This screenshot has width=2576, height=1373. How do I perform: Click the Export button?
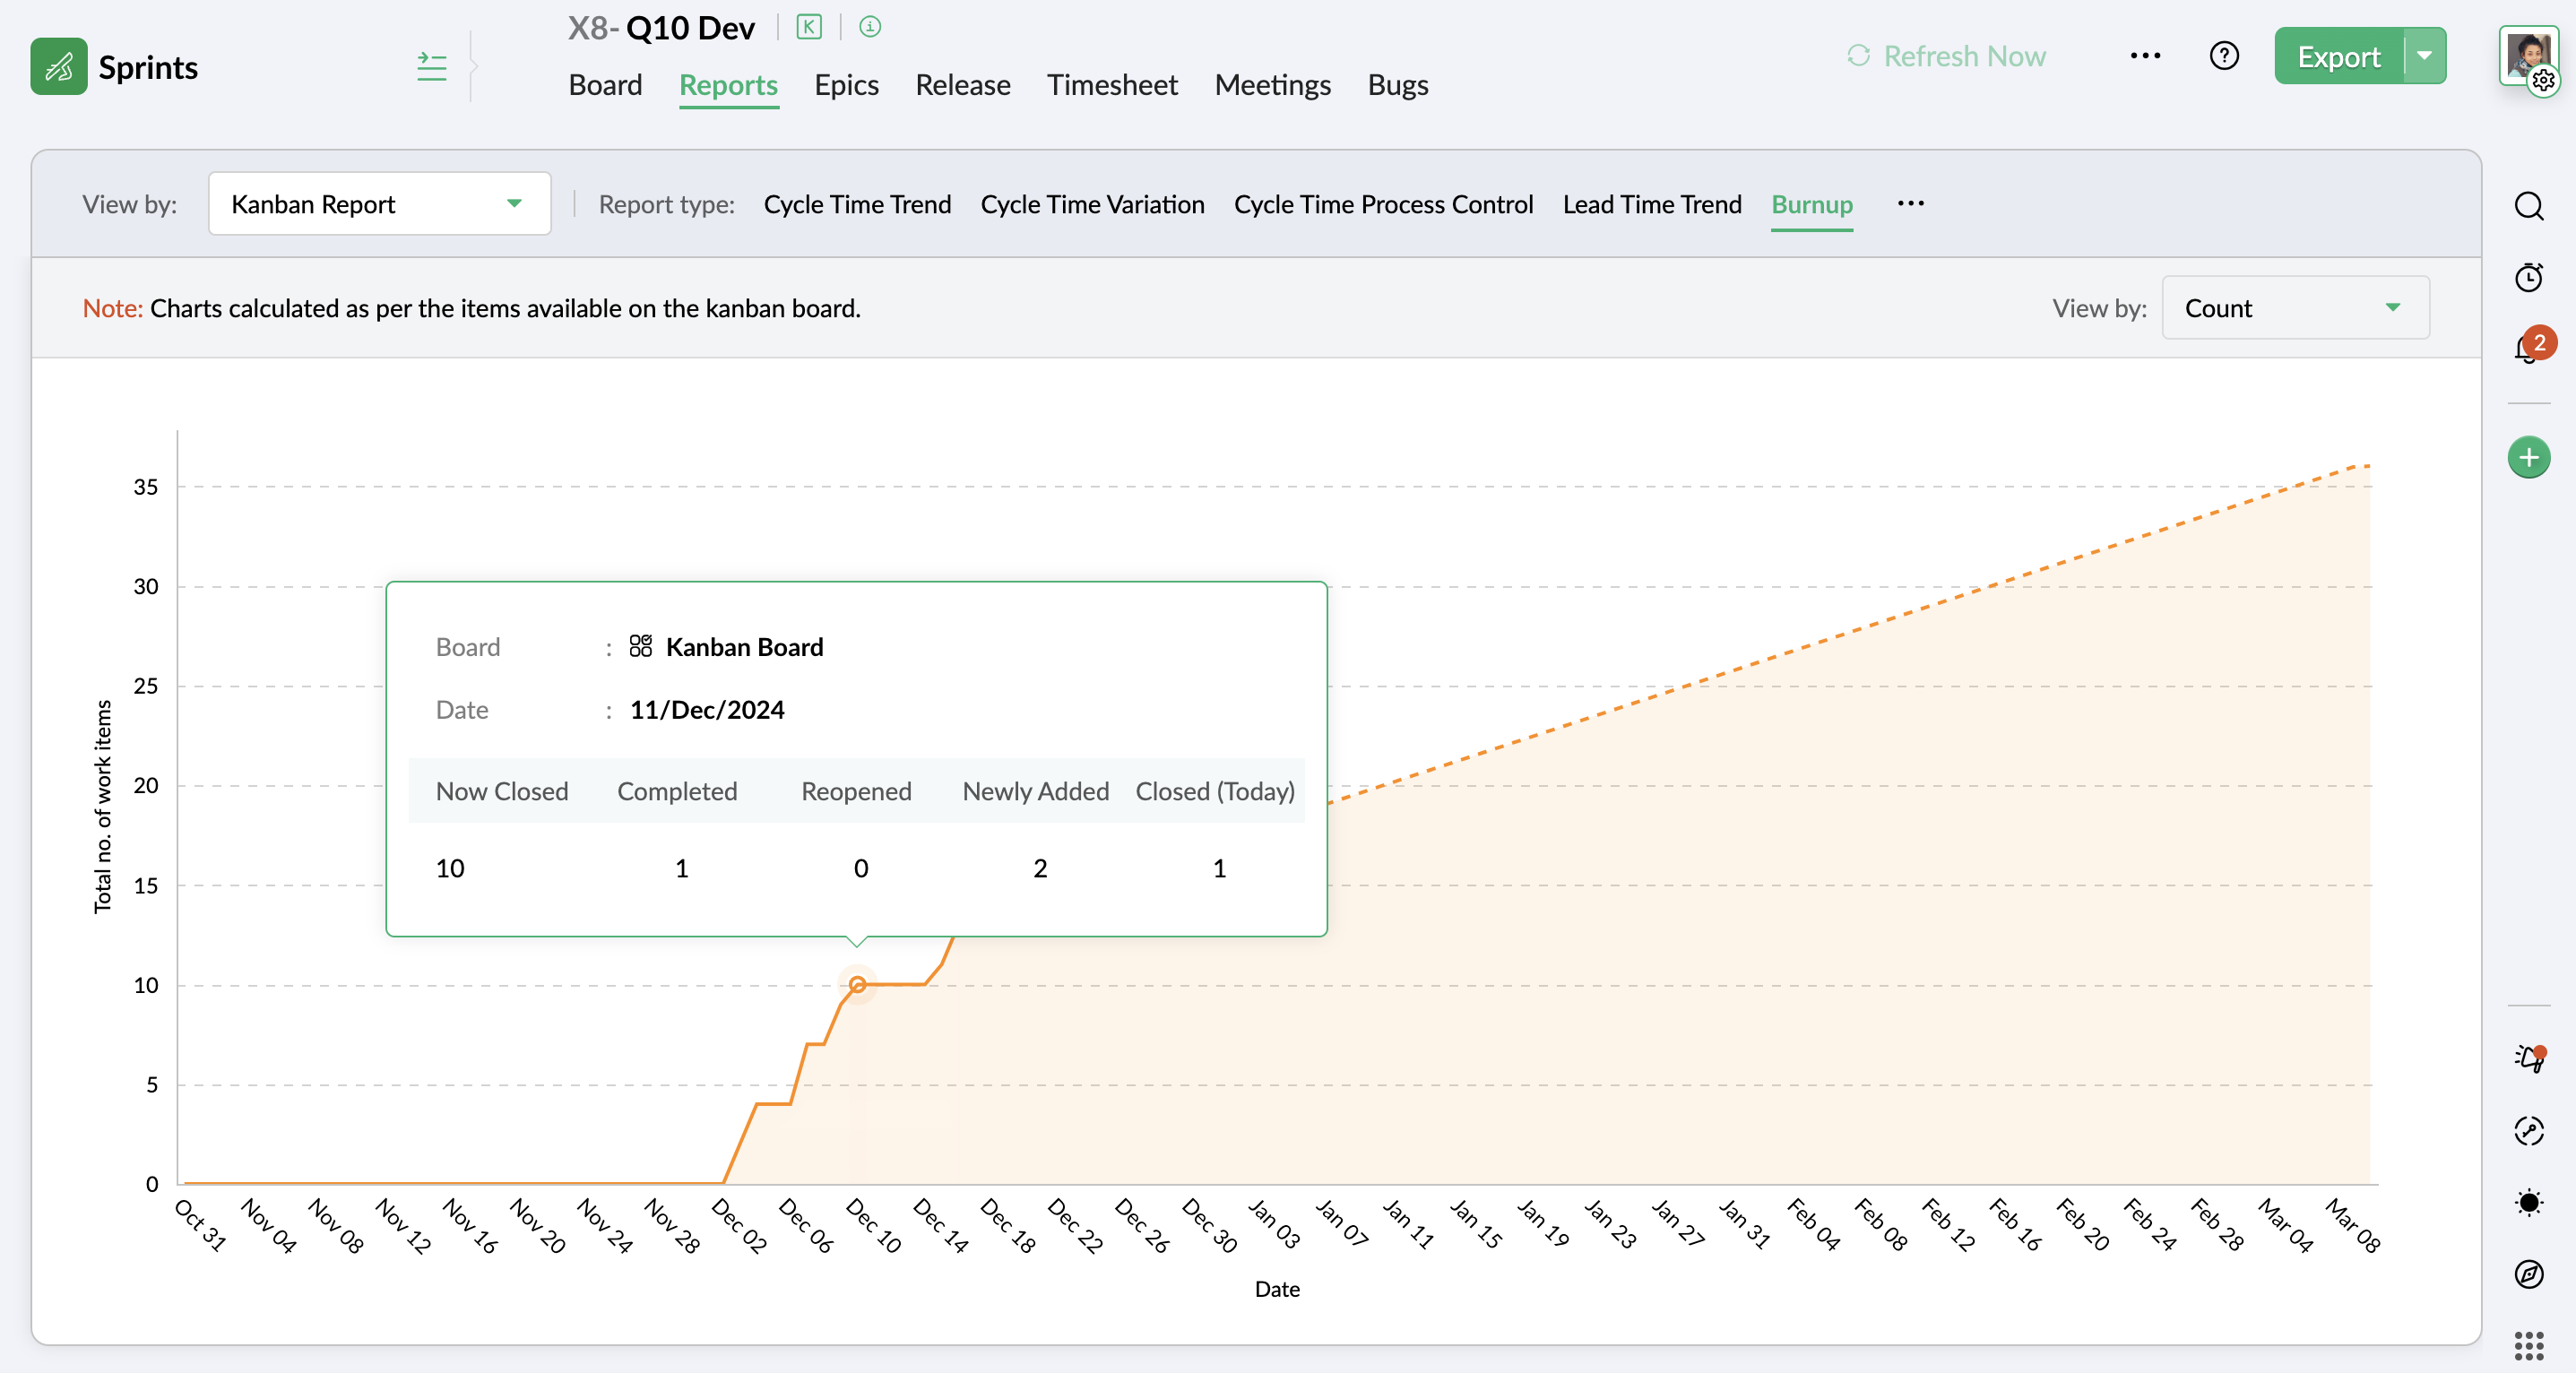(x=2338, y=56)
